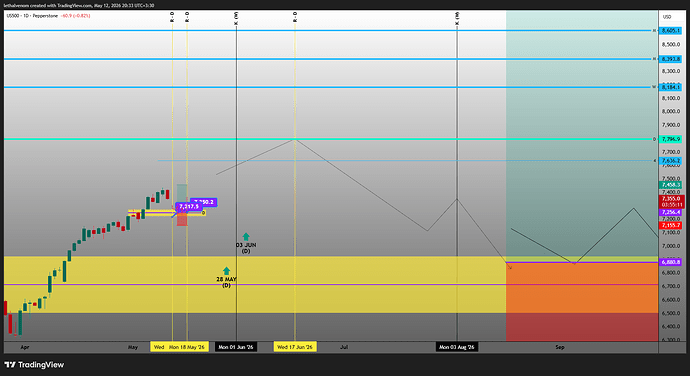Click the 7,217.5 purple chart price tag

[x=189, y=206]
